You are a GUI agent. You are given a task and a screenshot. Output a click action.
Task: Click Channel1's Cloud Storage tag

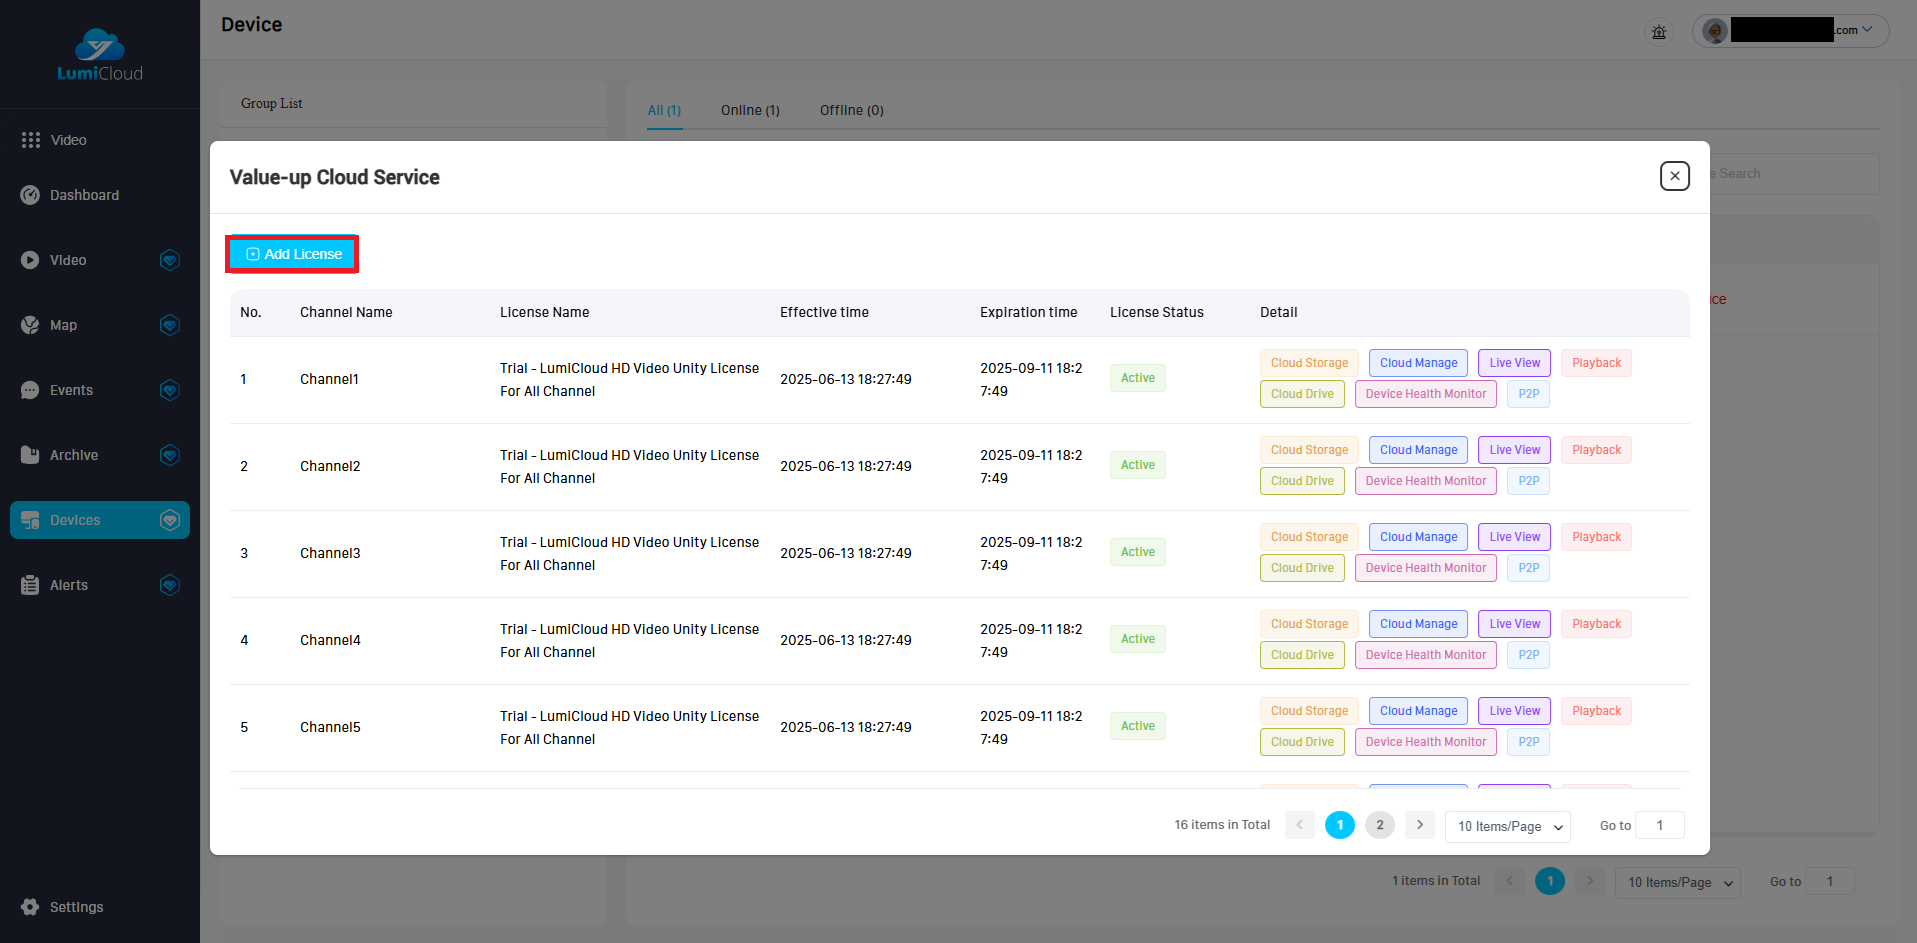(1309, 363)
